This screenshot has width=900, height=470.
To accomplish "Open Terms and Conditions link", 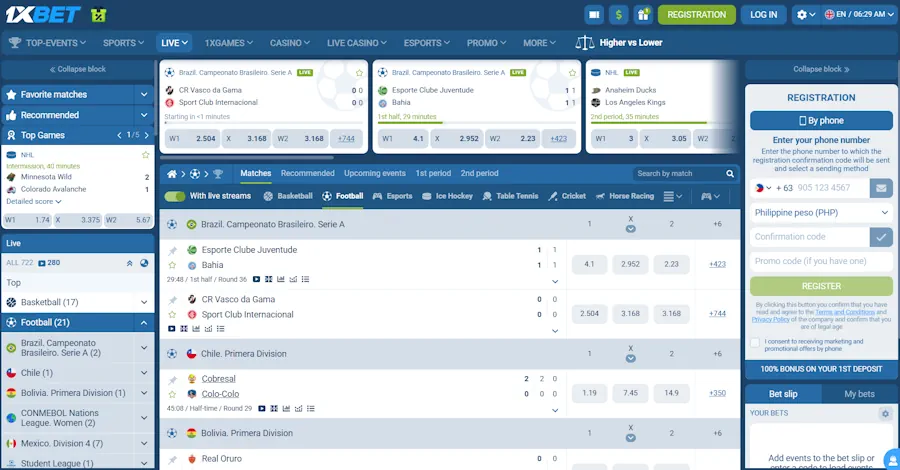I will tap(844, 312).
